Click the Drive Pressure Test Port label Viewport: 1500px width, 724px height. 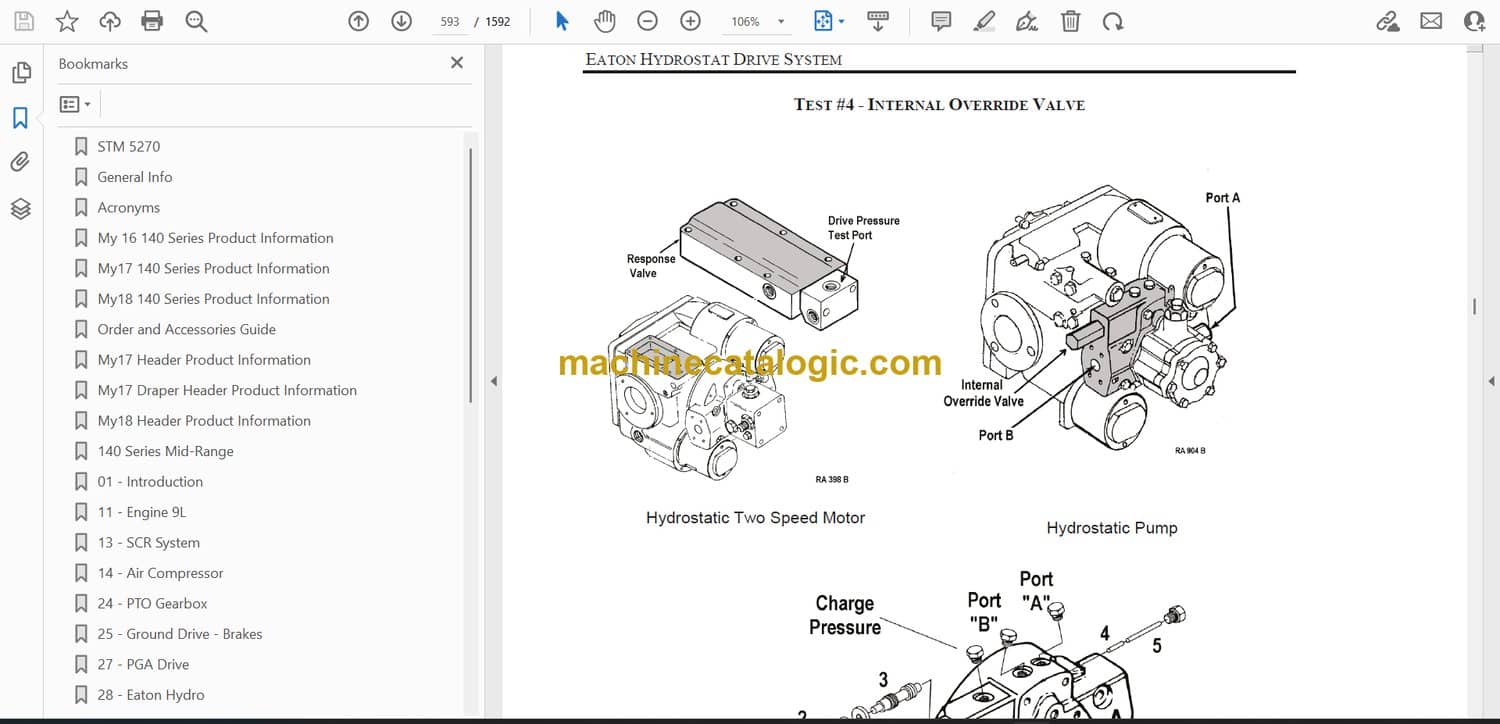point(863,228)
